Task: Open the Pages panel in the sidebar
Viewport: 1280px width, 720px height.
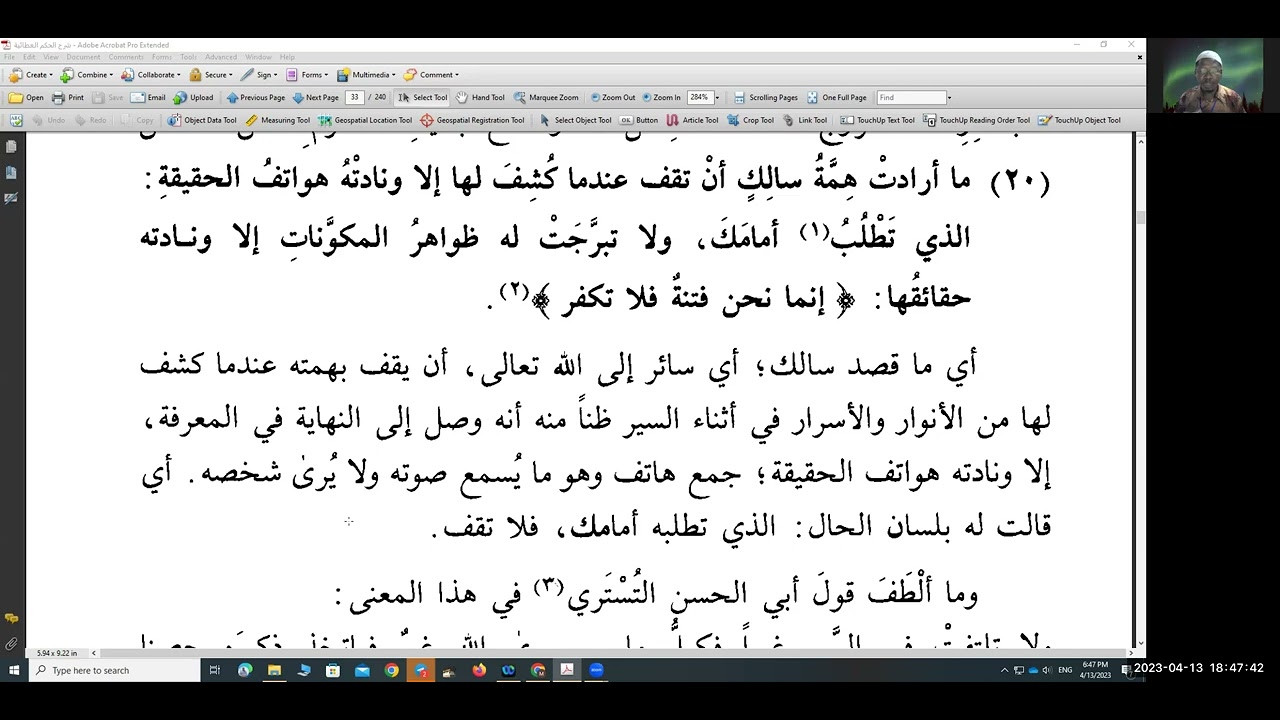Action: 11,147
